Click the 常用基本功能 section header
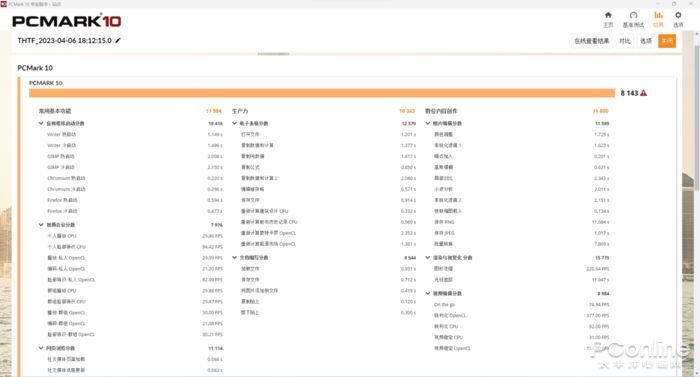The image size is (700, 377). 55,111
